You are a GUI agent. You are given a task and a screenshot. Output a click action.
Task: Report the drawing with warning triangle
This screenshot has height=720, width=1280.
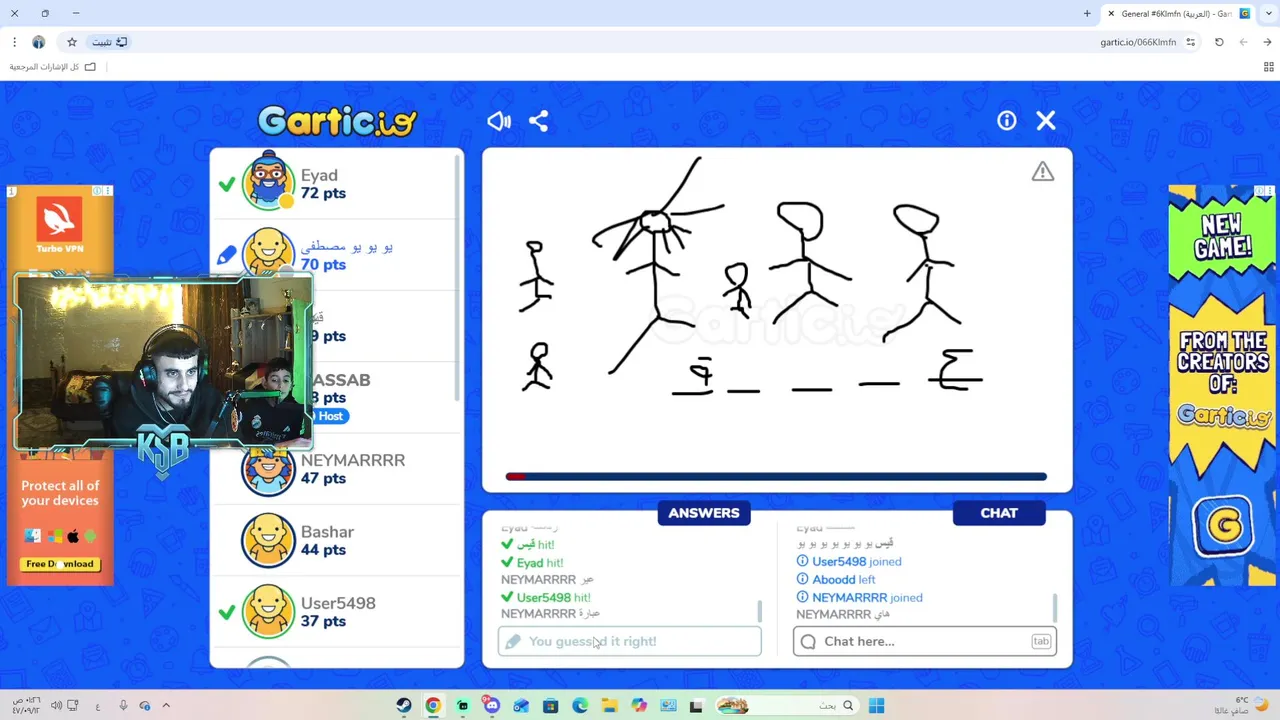1043,172
